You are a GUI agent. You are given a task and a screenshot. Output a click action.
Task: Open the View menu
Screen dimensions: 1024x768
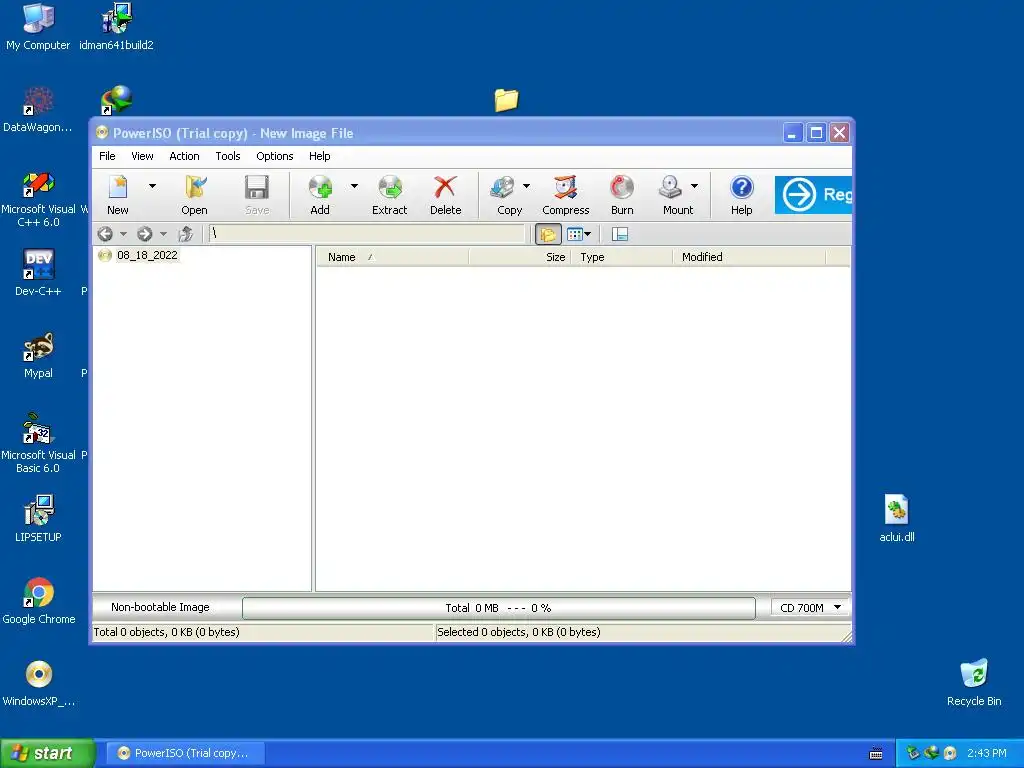pos(142,156)
